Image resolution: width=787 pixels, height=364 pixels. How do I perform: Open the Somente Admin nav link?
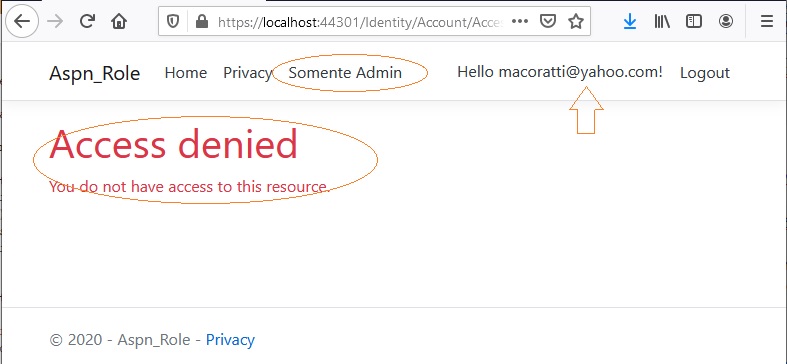pos(345,73)
